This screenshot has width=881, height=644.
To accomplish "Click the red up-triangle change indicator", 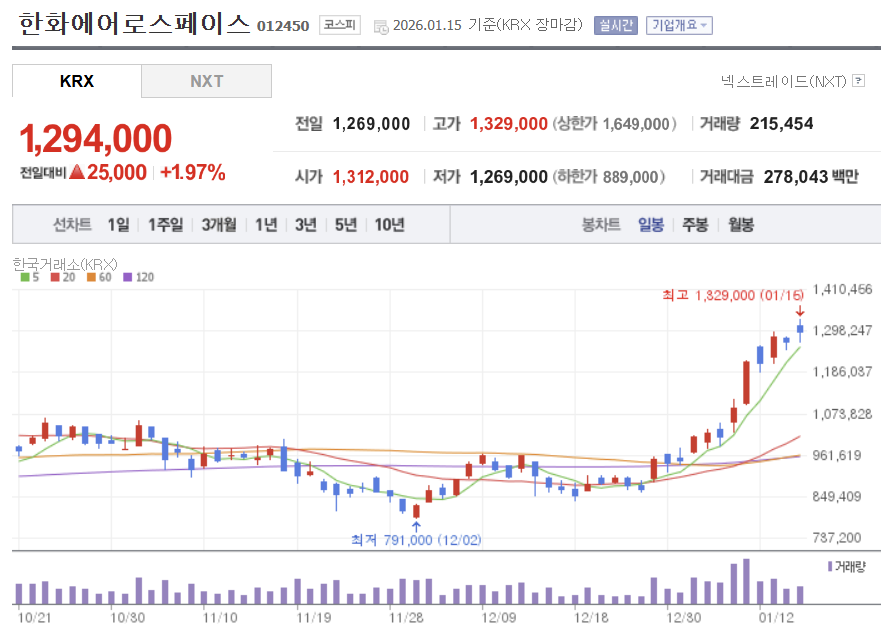I will [x=77, y=172].
